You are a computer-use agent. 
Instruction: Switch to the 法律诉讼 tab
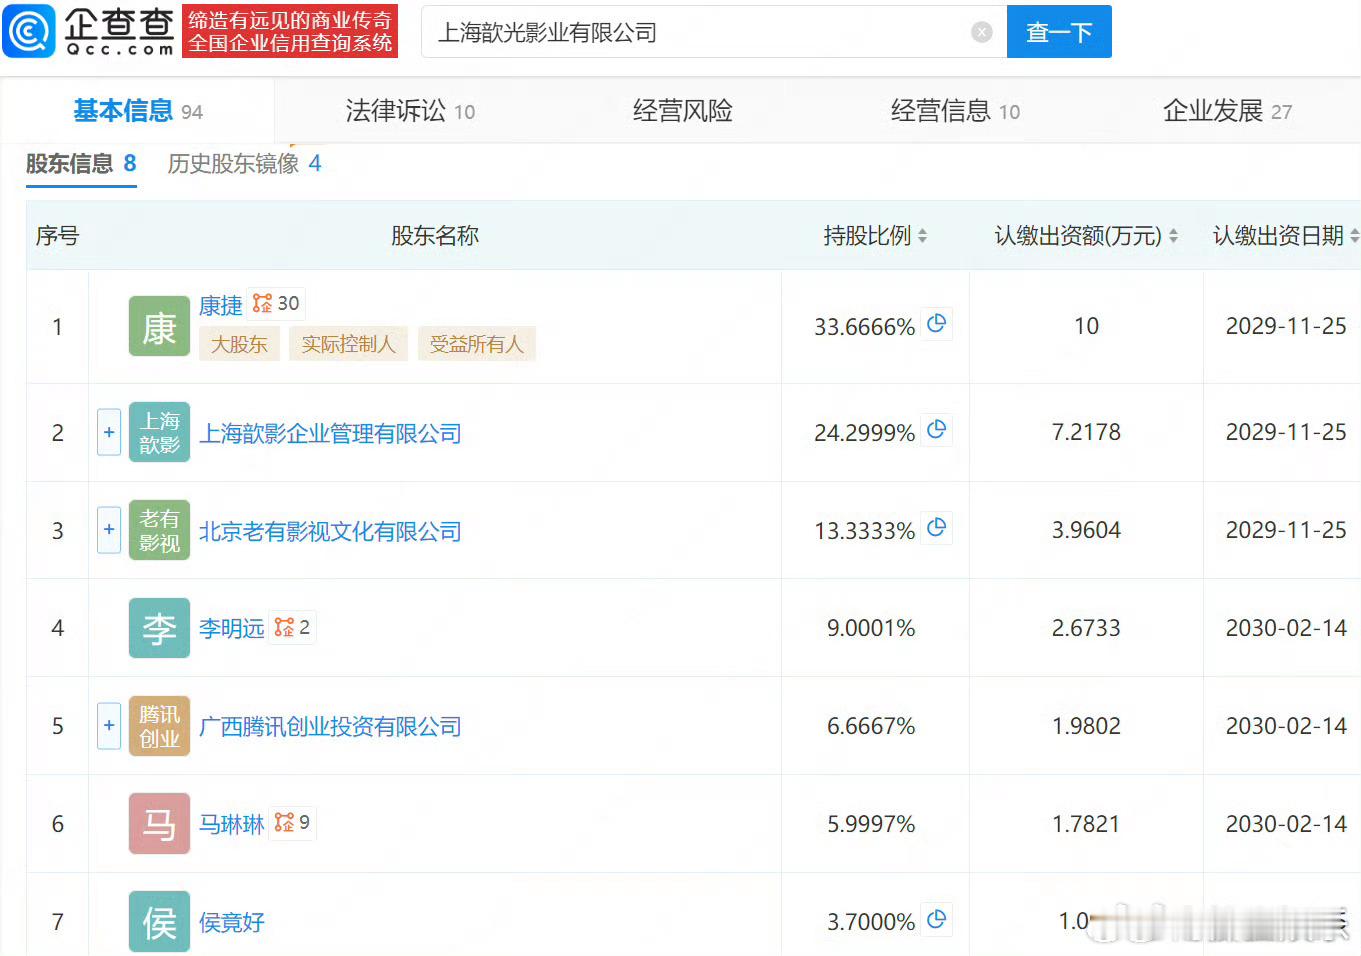[x=410, y=111]
